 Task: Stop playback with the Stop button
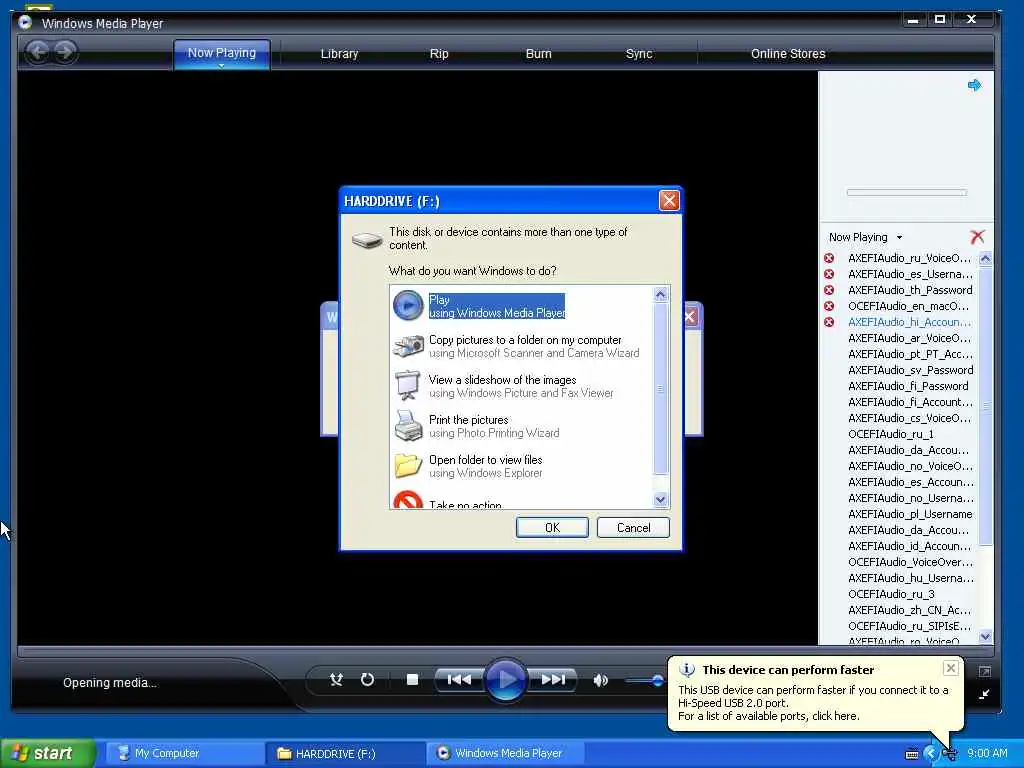pyautogui.click(x=412, y=680)
